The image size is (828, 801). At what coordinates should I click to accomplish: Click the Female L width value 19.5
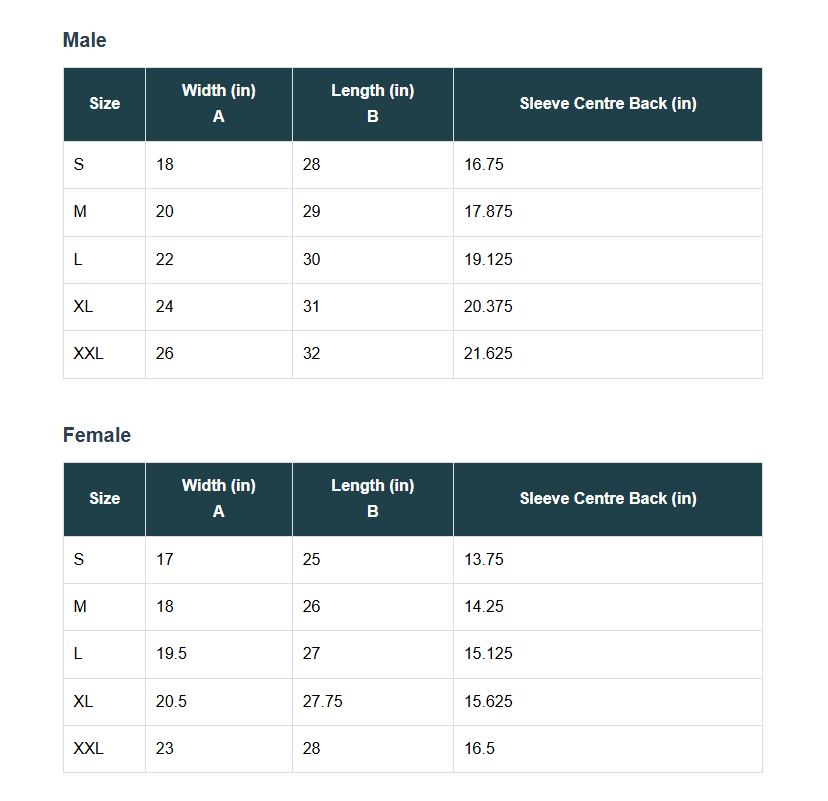coord(171,653)
